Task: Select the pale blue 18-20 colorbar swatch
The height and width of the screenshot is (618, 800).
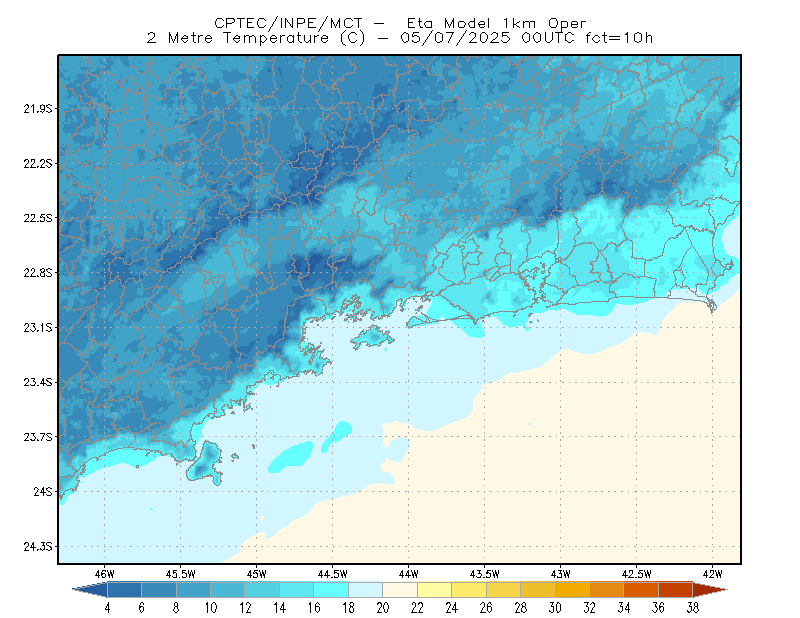Action: (365, 590)
